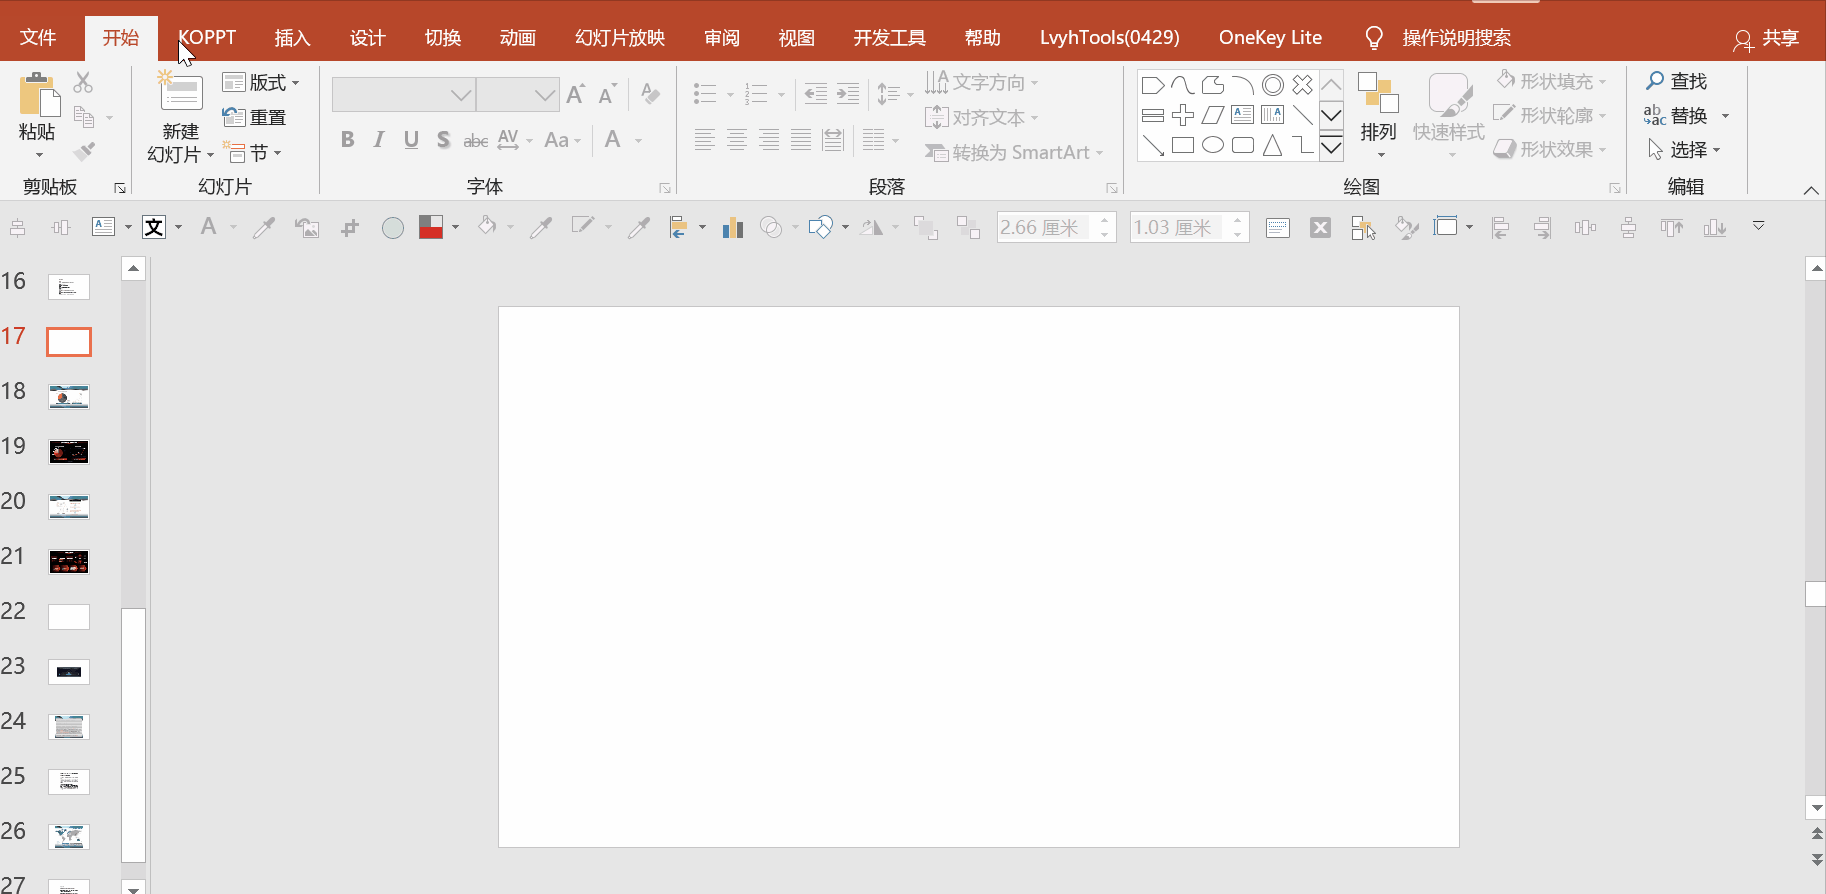This screenshot has width=1826, height=894.
Task: Click the gray circle shape icon in toolbar
Action: point(393,228)
